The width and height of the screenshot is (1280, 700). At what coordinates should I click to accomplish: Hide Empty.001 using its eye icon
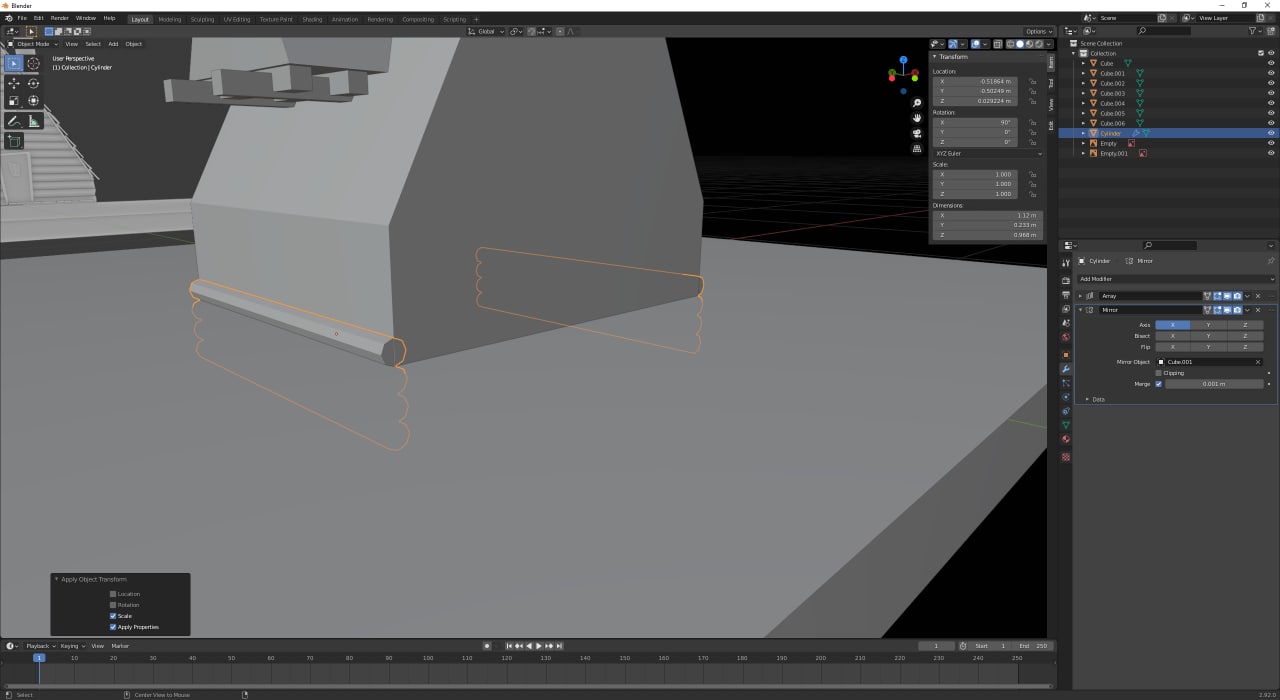1271,153
